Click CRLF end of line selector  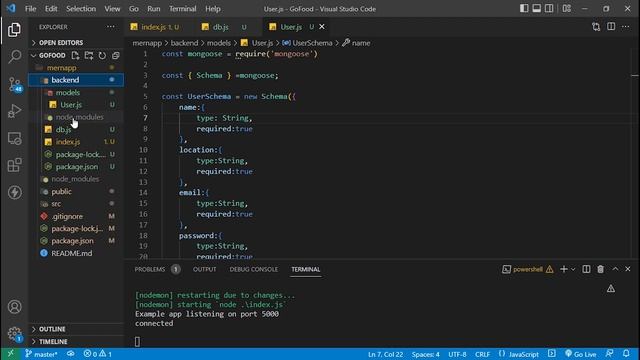[x=482, y=354]
